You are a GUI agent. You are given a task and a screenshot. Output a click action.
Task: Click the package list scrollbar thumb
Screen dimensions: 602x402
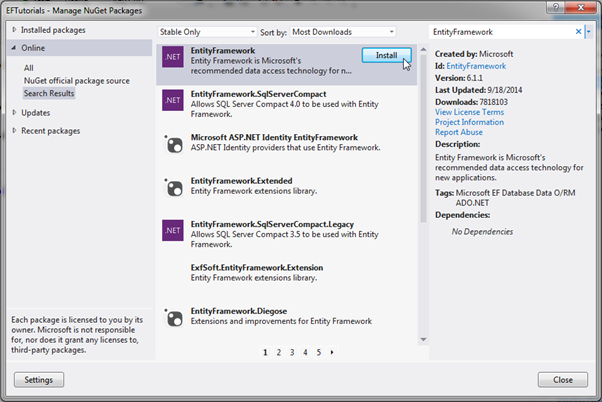(423, 138)
